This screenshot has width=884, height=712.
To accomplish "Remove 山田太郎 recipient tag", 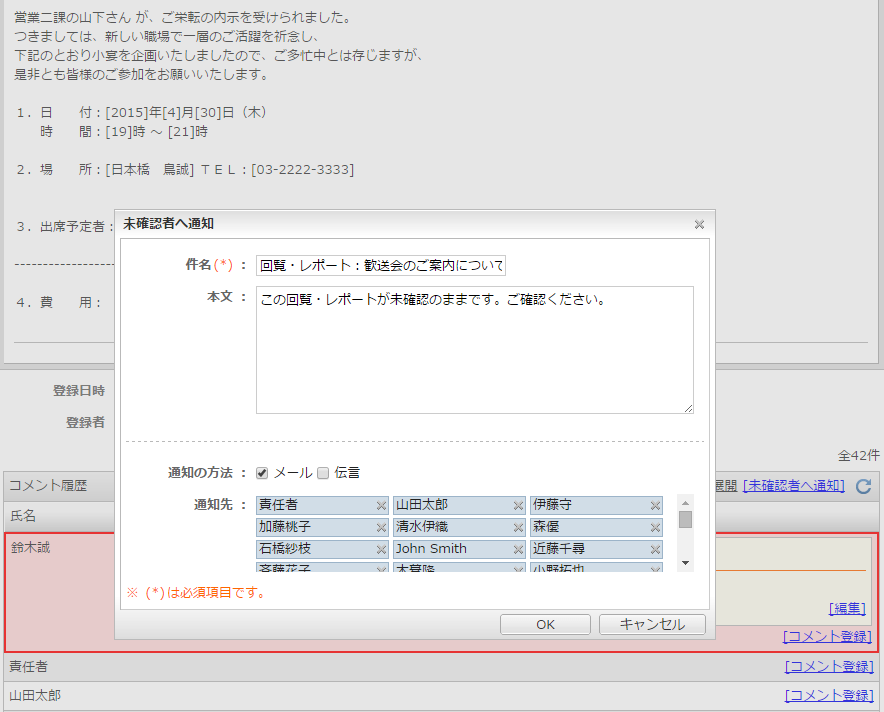I will (518, 506).
